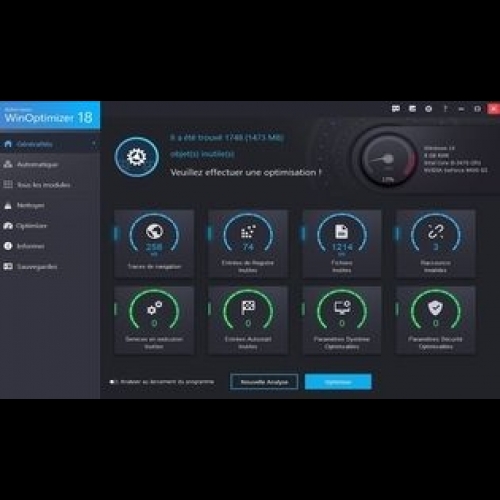Screen dimensions: 500x500
Task: Click the Nettoyer cleaning icon in sidebar
Action: tap(8, 205)
